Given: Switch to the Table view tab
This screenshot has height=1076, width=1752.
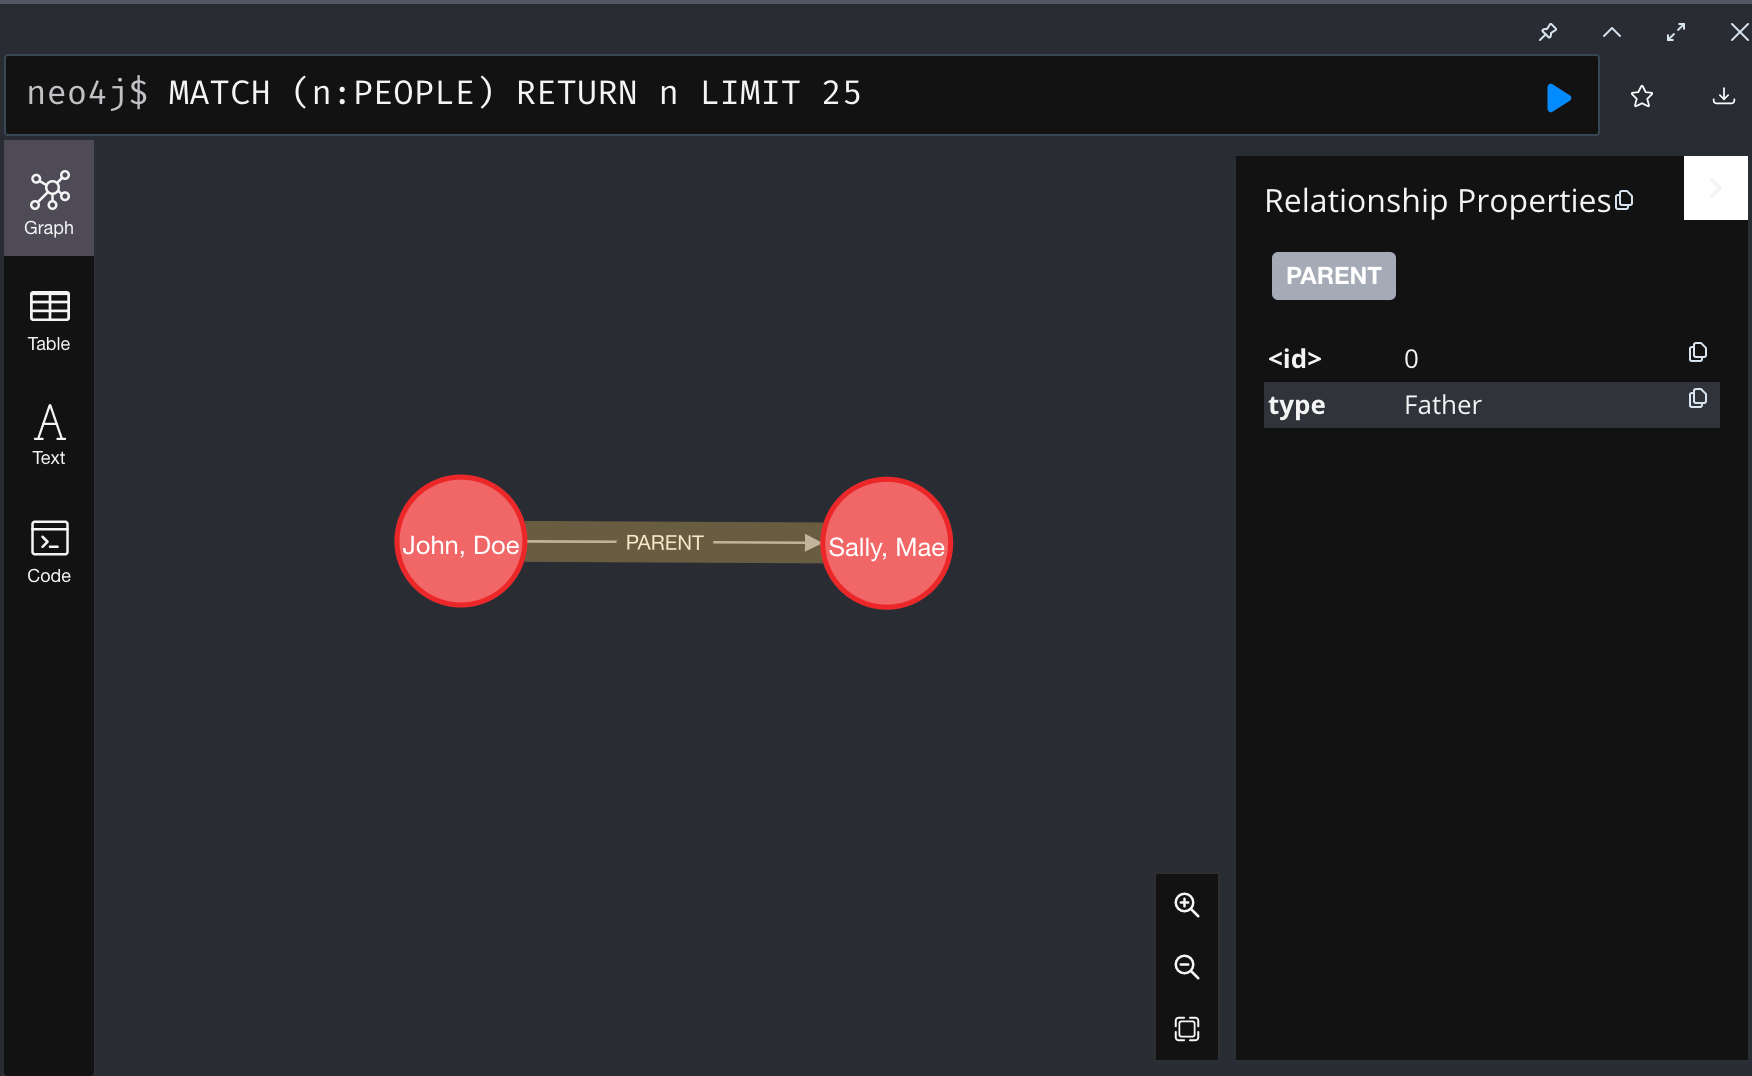Looking at the screenshot, I should 49,320.
